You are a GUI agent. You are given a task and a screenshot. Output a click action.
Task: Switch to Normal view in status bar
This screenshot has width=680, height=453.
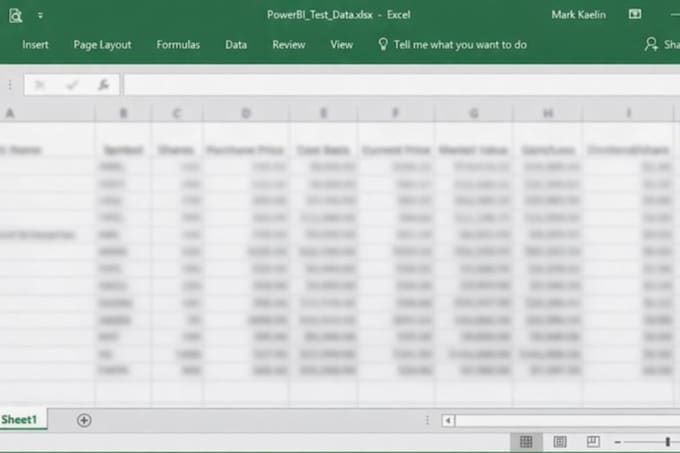pyautogui.click(x=526, y=442)
